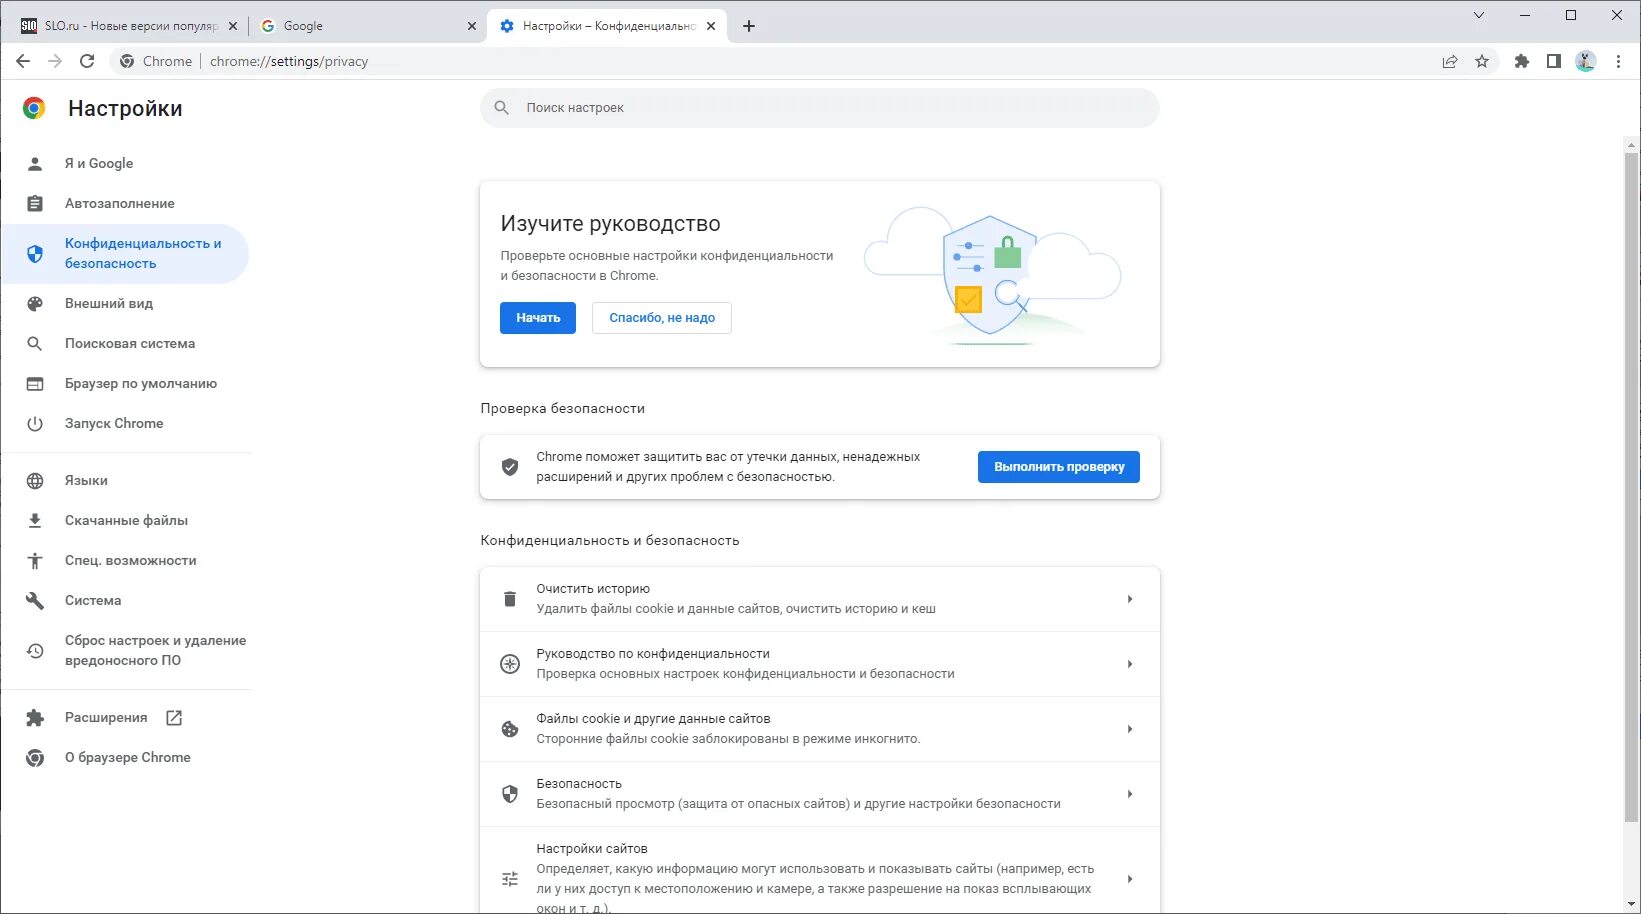Click the Начать button
Image resolution: width=1641 pixels, height=914 pixels.
pyautogui.click(x=538, y=318)
